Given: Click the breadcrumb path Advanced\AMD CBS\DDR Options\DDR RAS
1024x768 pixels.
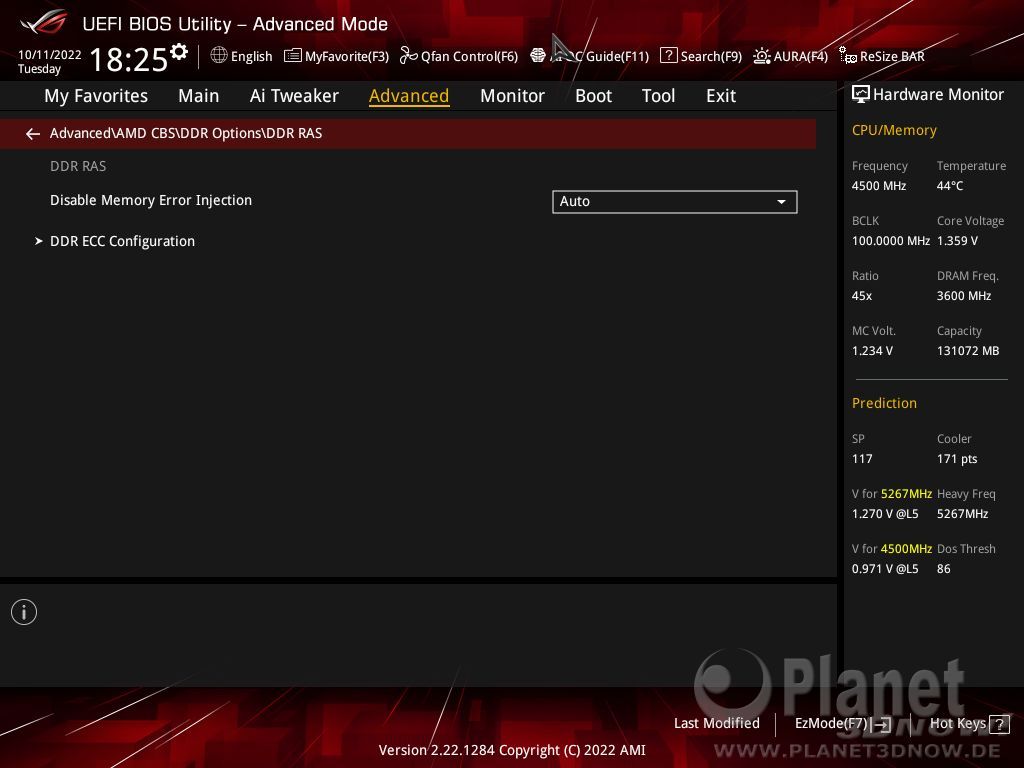Looking at the screenshot, I should coord(185,133).
